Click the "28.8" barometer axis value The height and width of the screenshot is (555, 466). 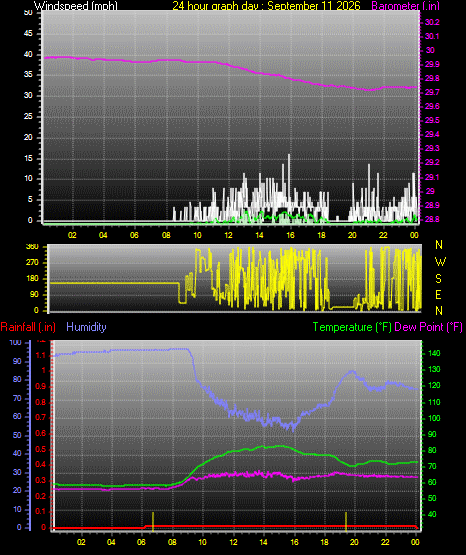[x=432, y=219]
